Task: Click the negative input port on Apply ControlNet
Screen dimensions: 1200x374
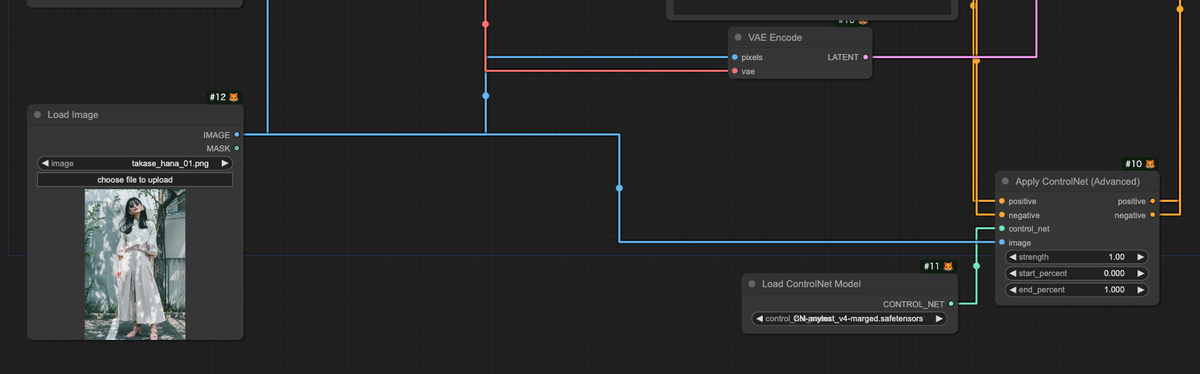Action: point(1002,215)
